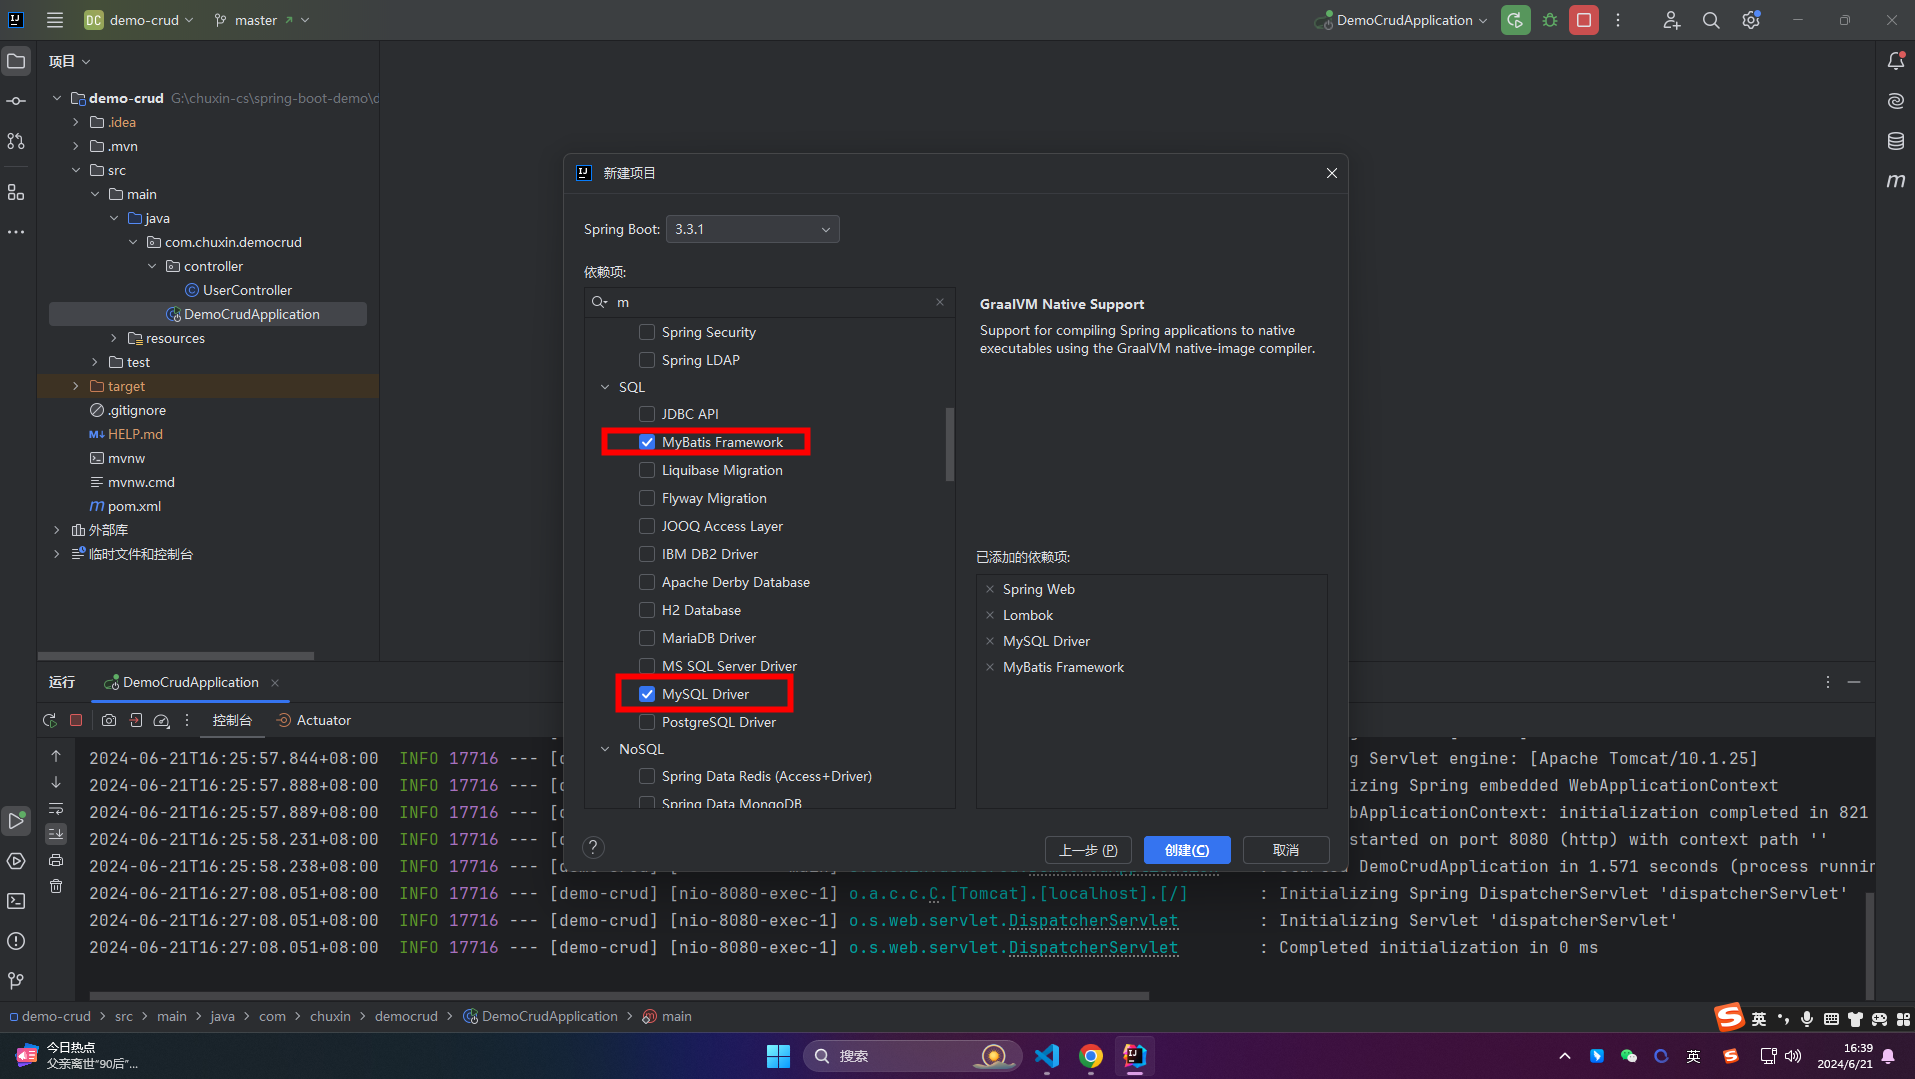1915x1079 pixels.
Task: Click the Windows taskbar search box
Action: [x=912, y=1056]
